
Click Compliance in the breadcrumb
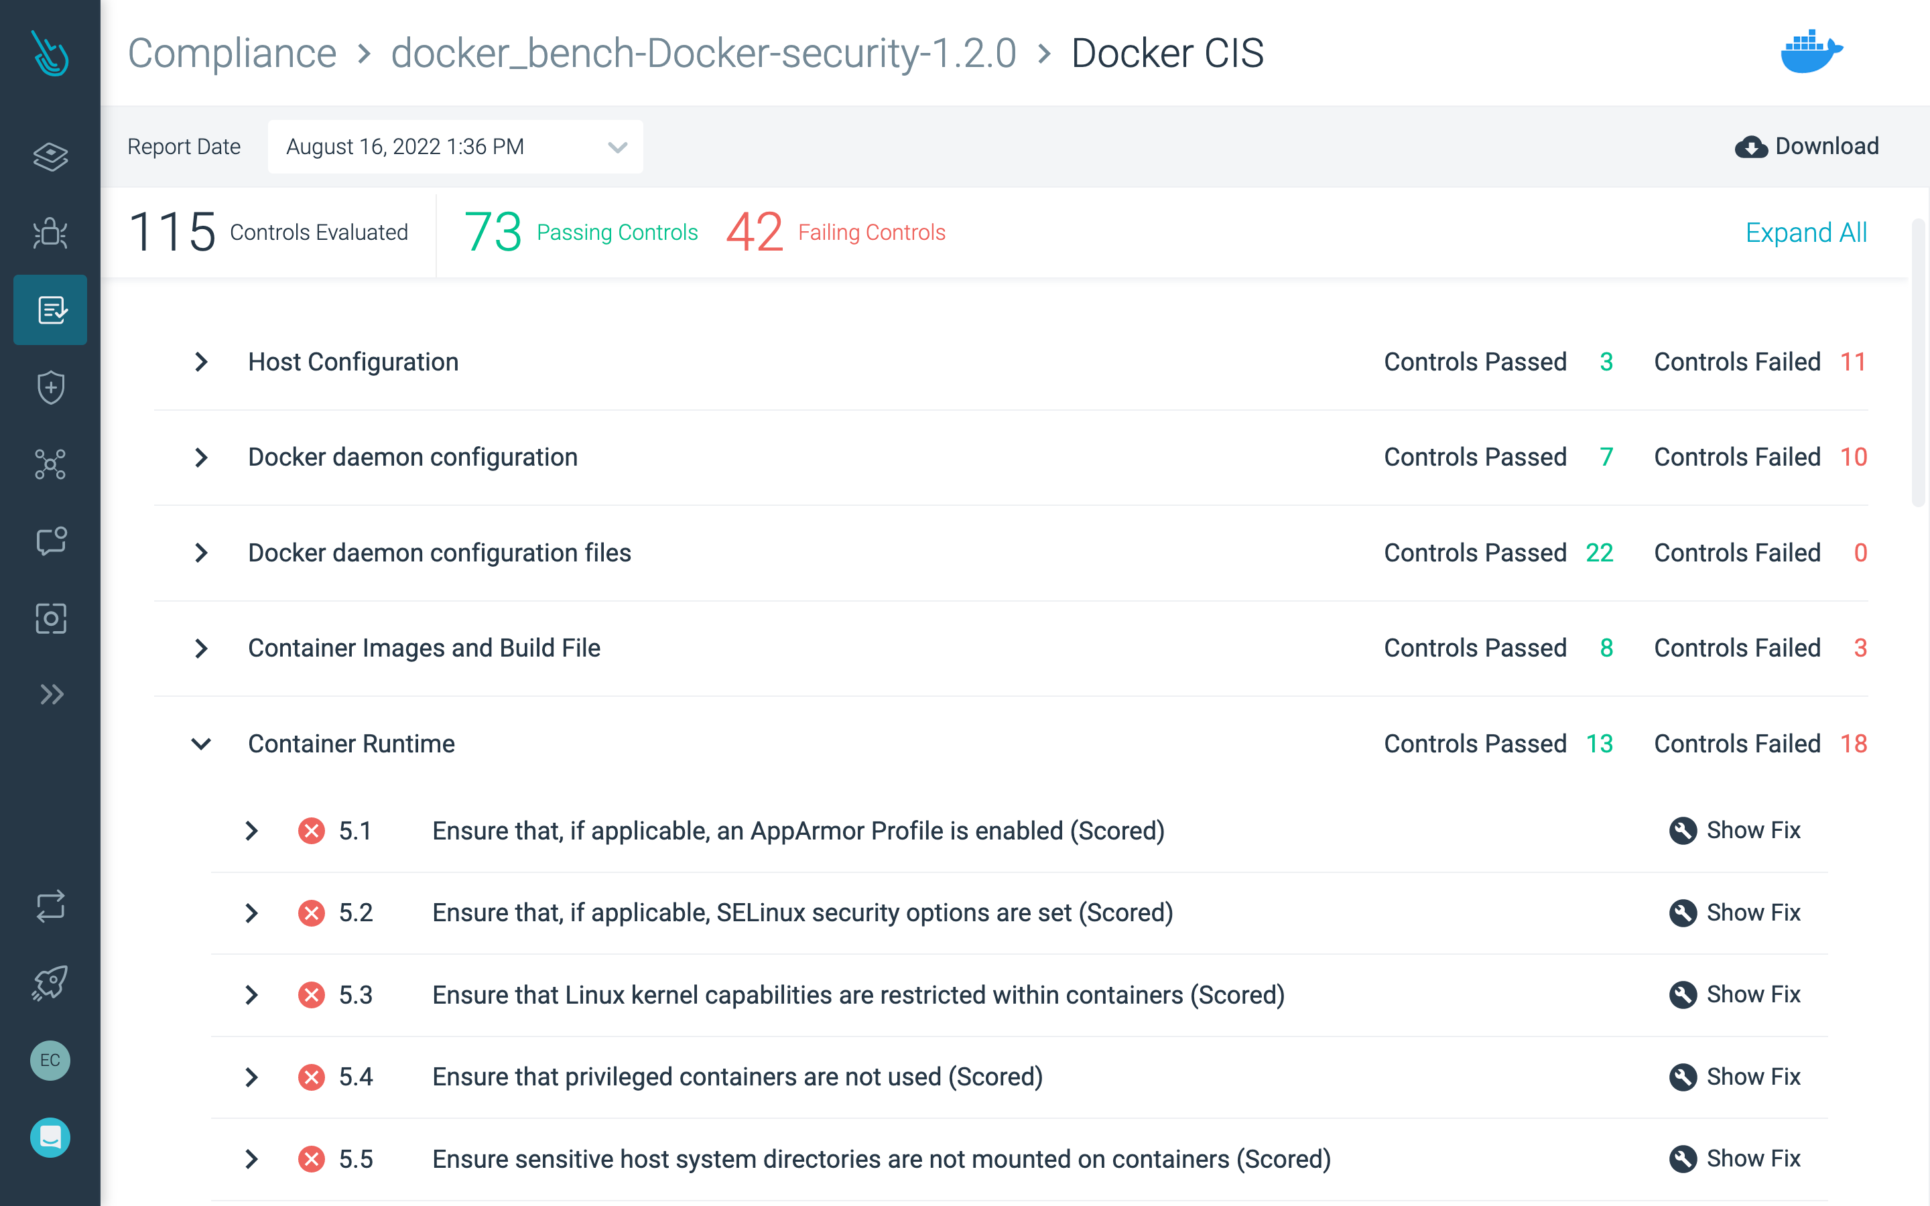[x=232, y=53]
